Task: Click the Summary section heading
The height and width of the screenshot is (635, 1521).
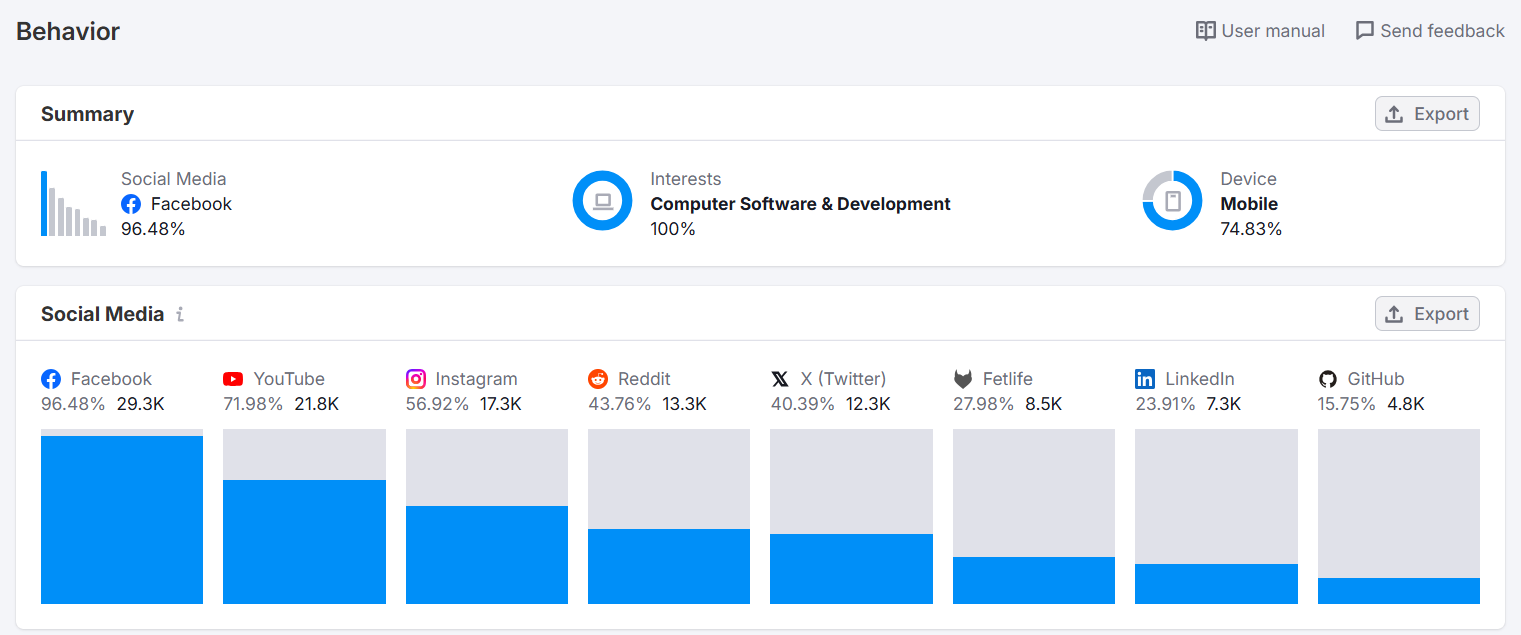Action: (x=87, y=114)
